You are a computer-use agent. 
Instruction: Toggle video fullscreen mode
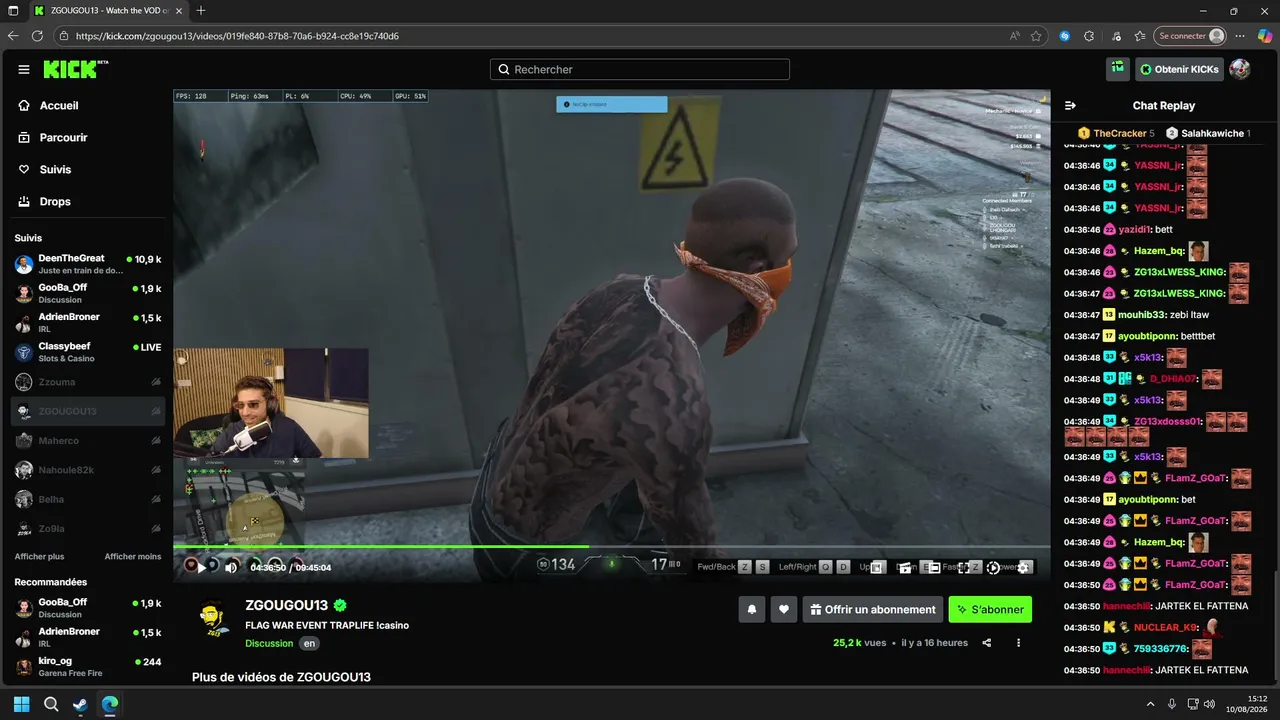pos(963,567)
